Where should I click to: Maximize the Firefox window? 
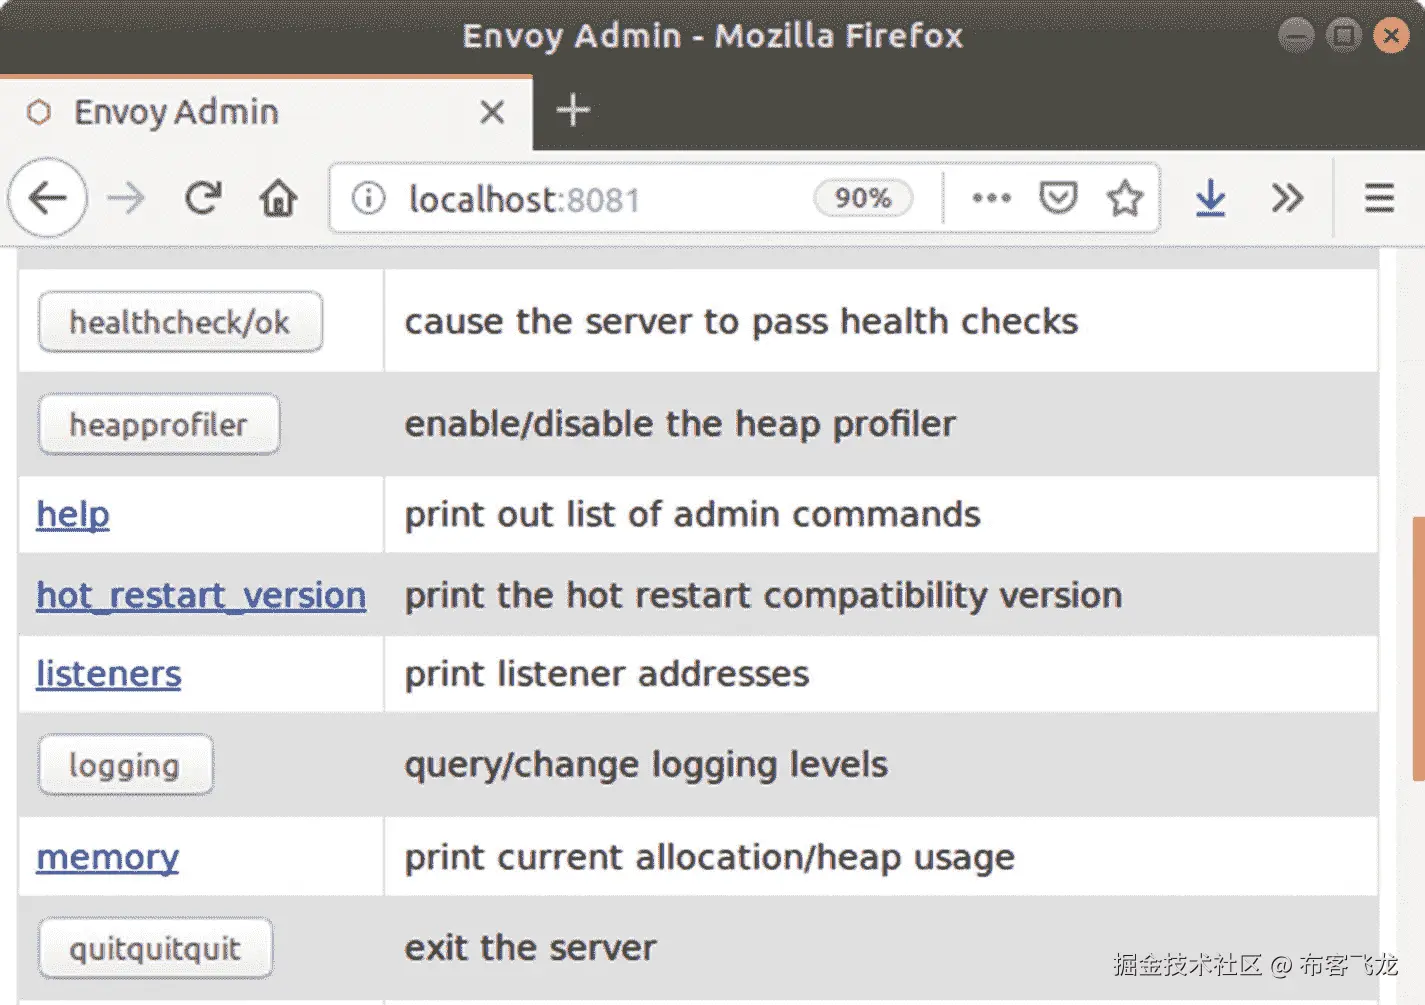1343,36
